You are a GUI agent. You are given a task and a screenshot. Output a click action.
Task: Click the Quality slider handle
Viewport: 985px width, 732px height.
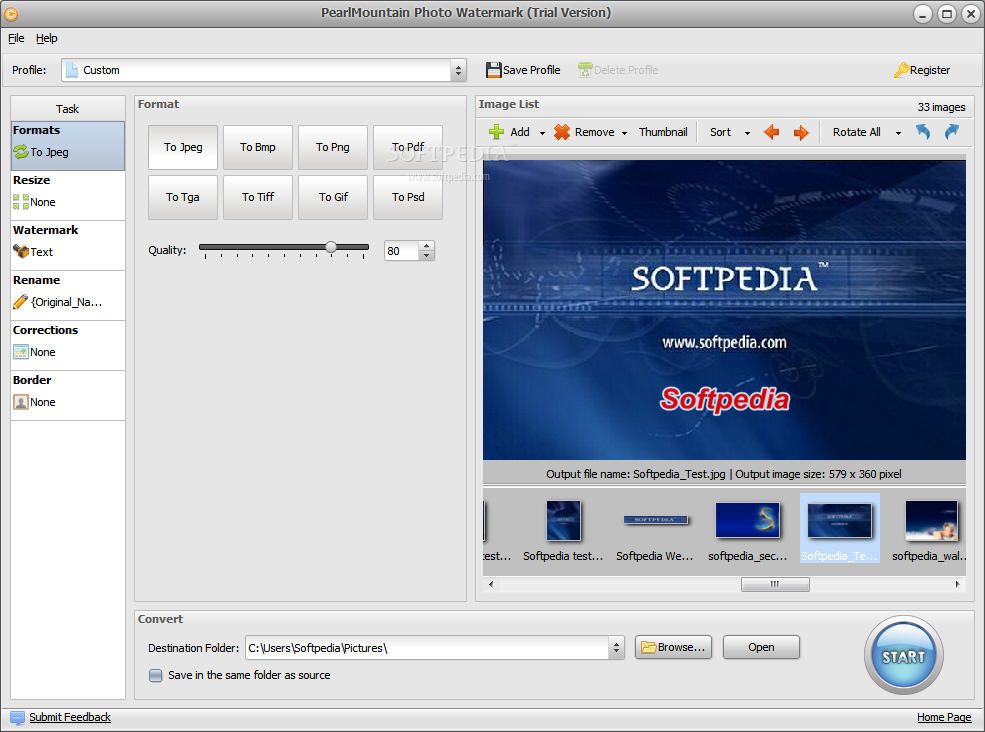pos(331,247)
